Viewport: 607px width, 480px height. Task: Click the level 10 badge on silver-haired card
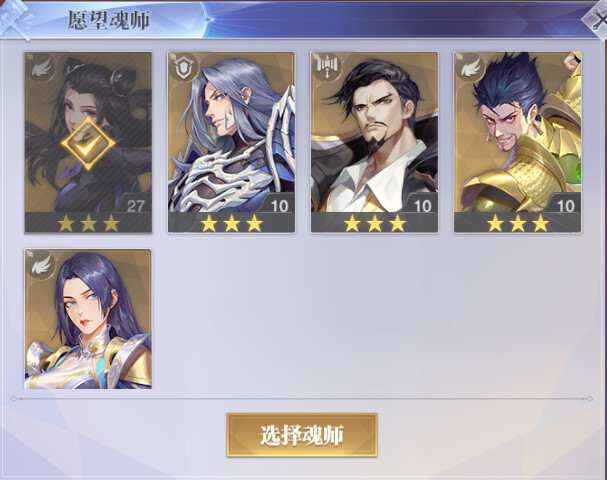tap(279, 205)
